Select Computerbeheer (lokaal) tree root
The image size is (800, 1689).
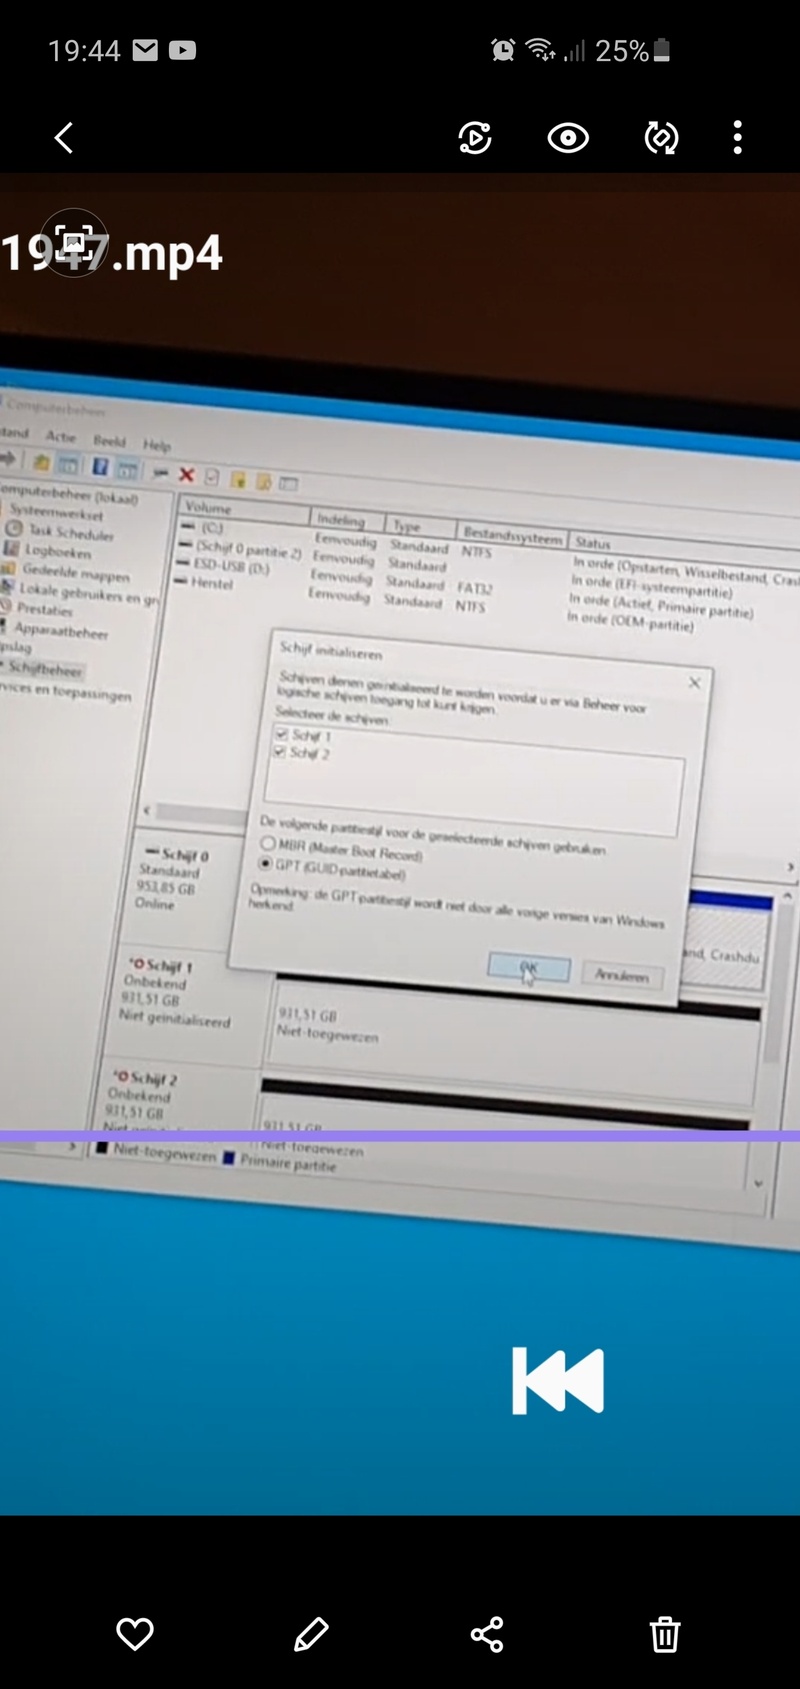click(68, 495)
